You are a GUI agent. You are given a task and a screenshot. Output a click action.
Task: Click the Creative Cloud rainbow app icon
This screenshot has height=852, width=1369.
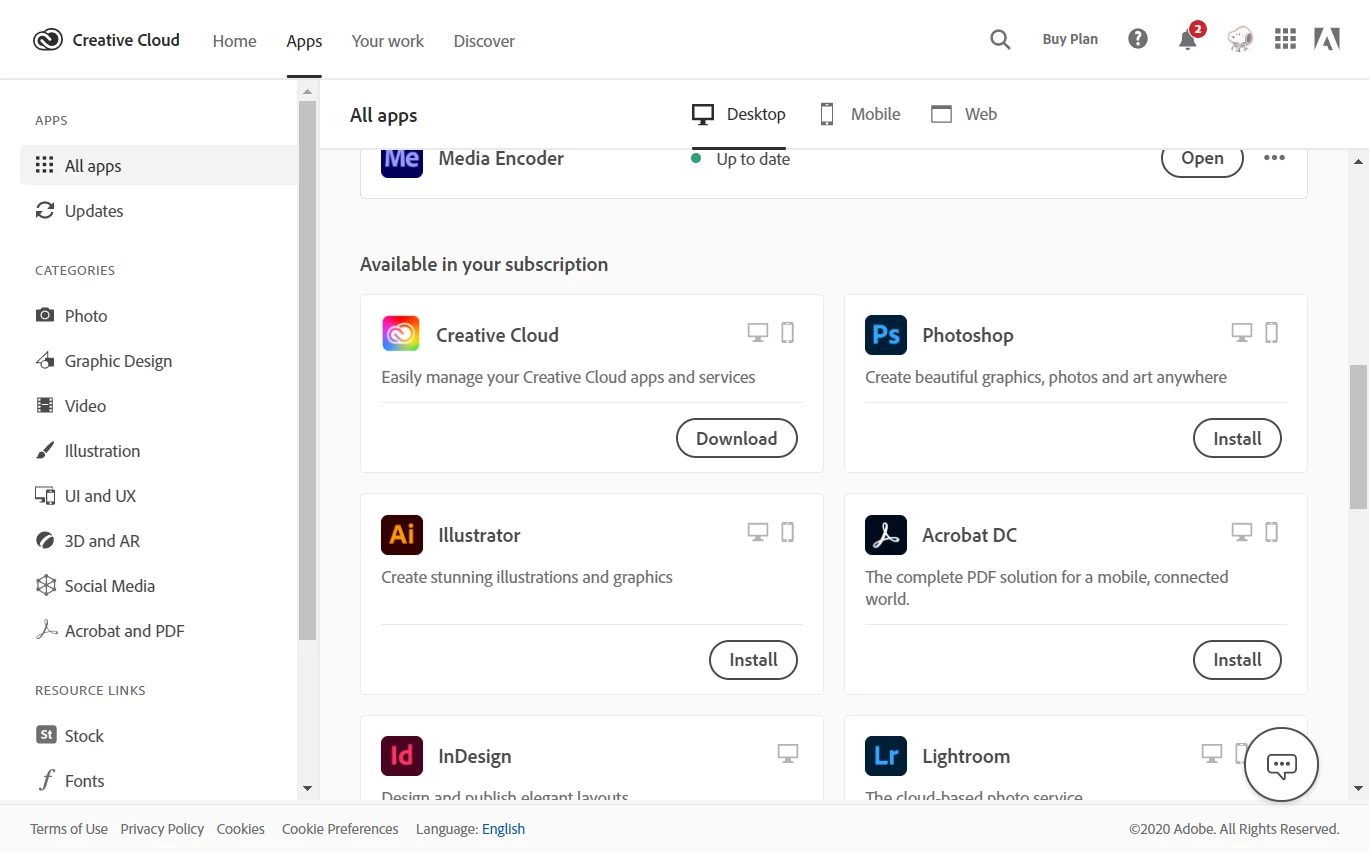(x=401, y=333)
